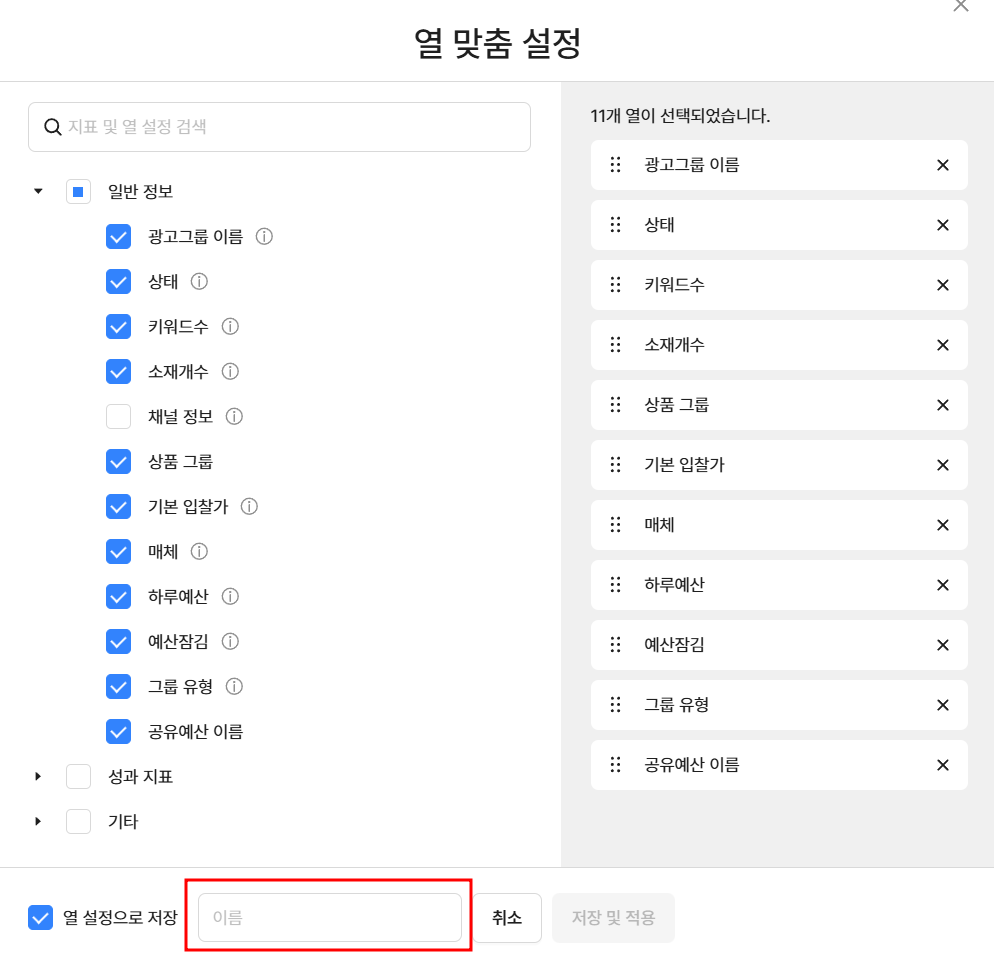994x953 pixels.
Task: Check the 성과 지표 group checkbox
Action: click(x=79, y=777)
